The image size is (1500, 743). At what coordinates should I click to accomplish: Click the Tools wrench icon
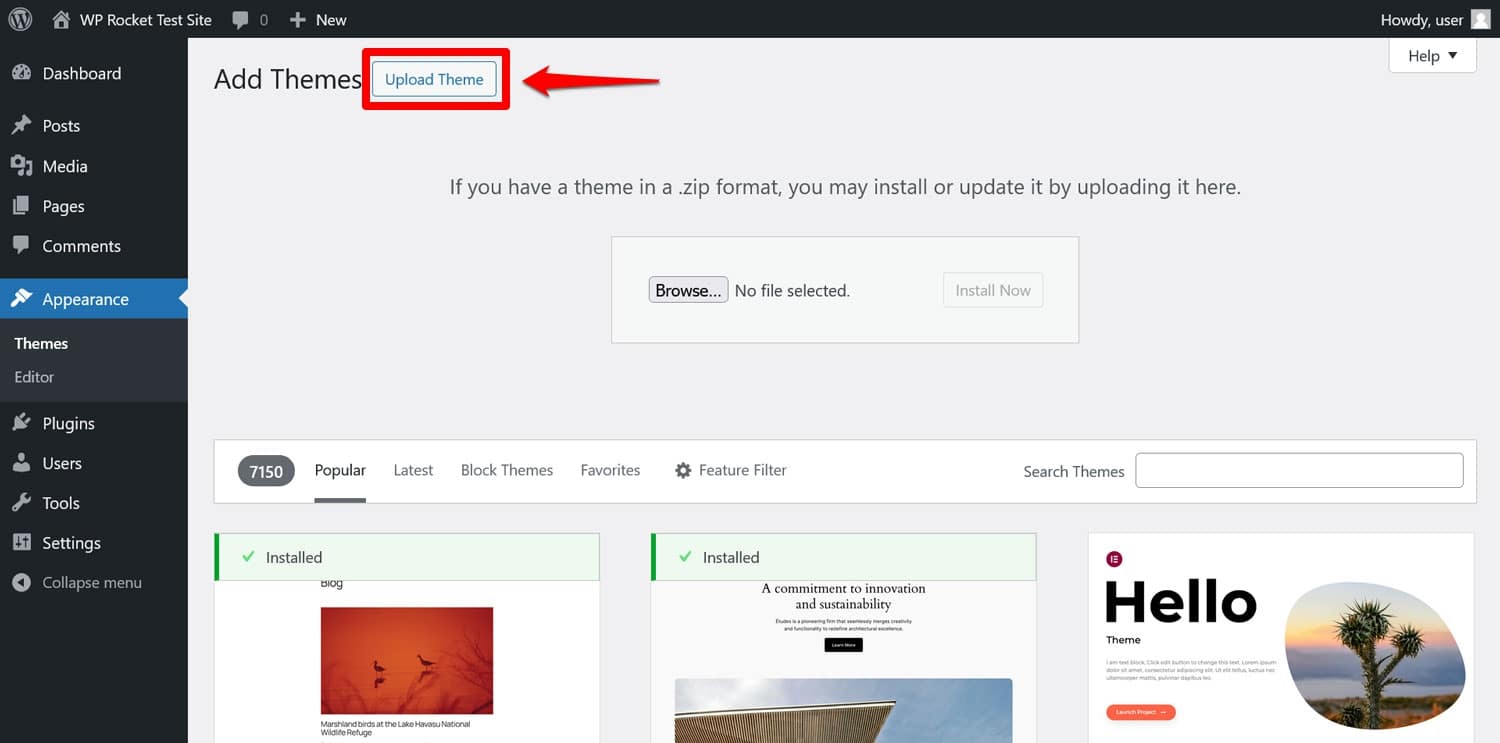(21, 503)
